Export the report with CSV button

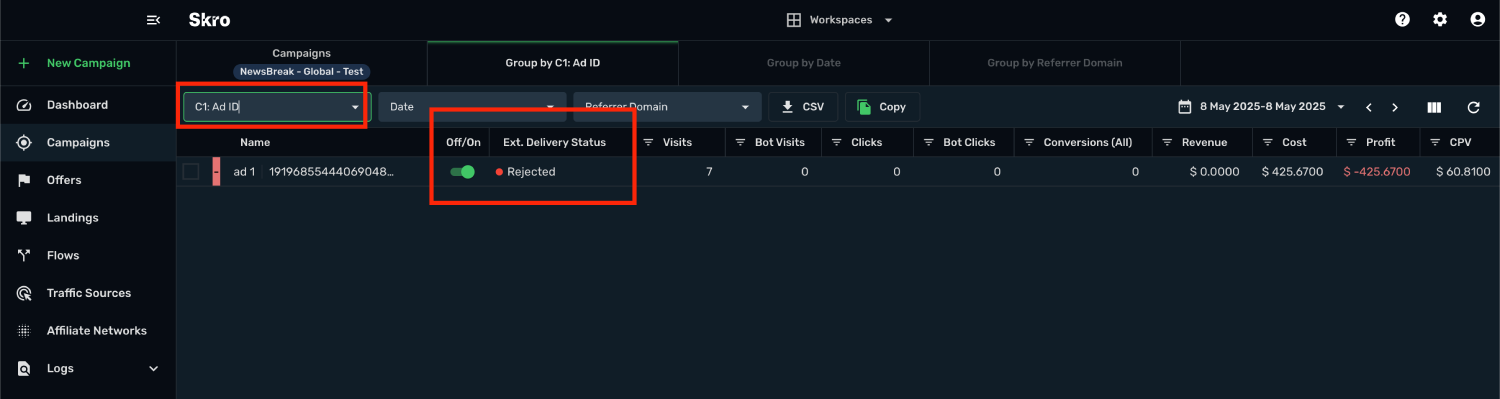[803, 107]
